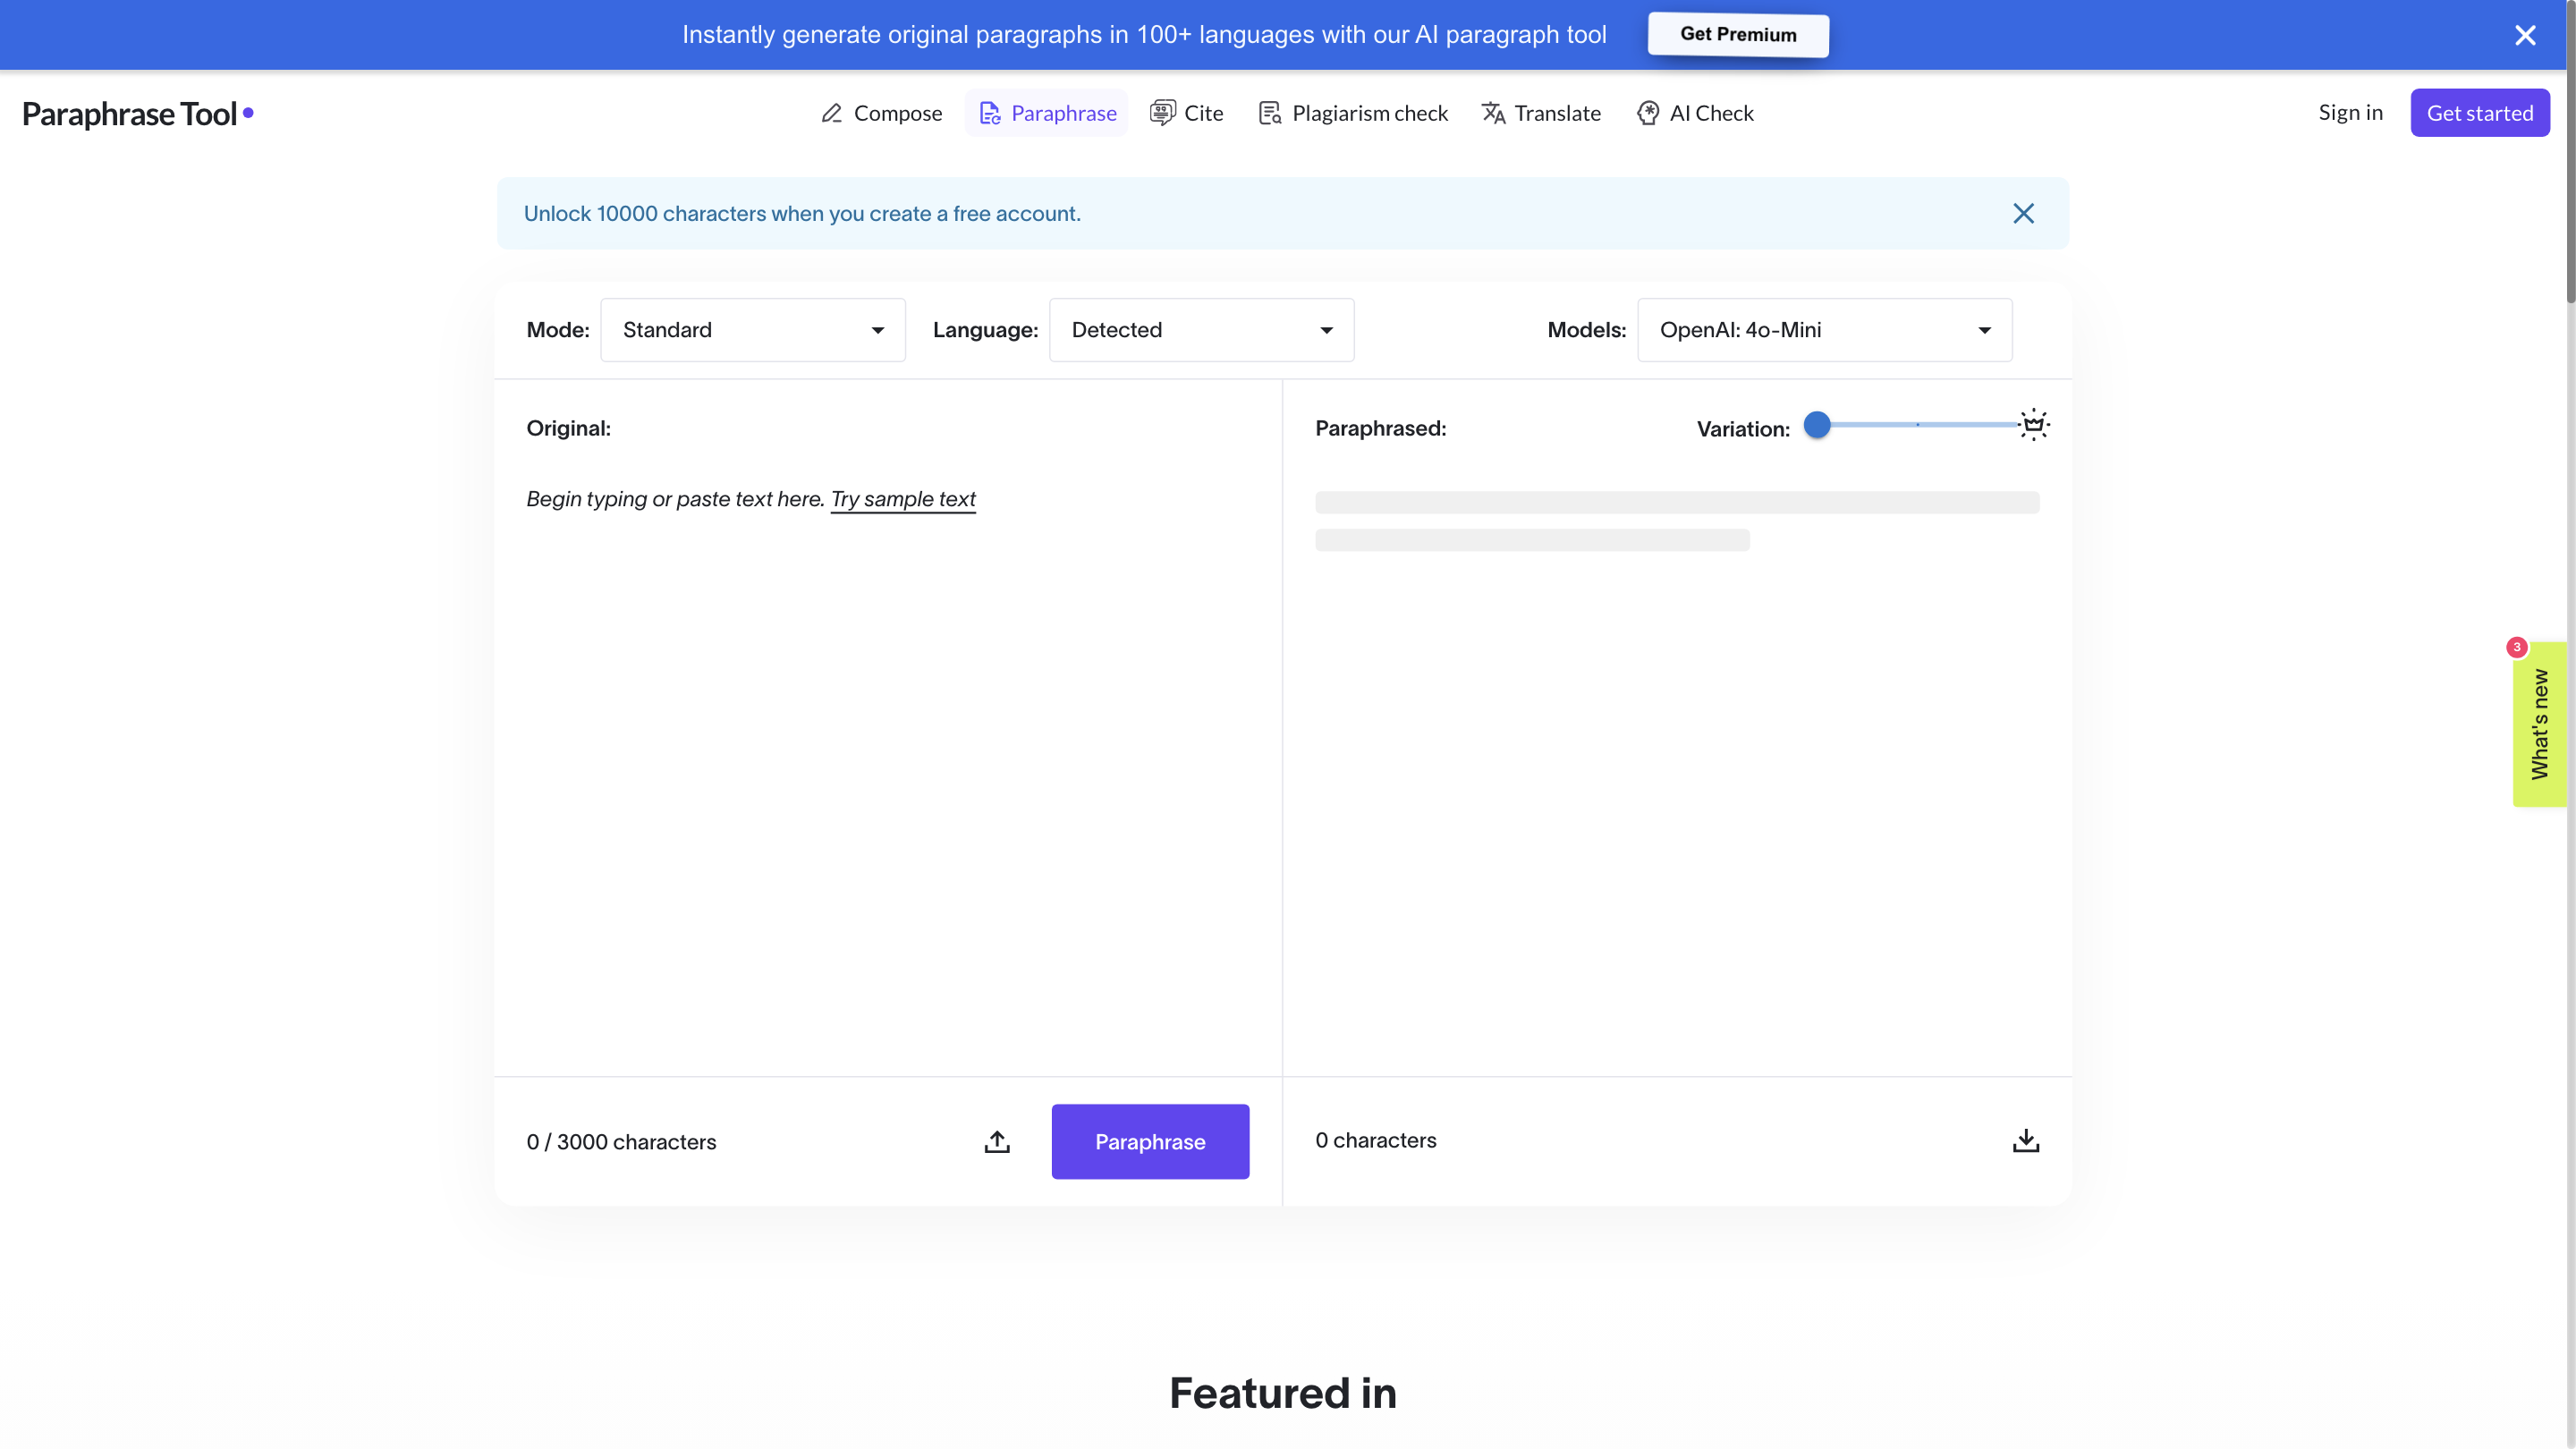Click the Get started button

[x=2480, y=112]
